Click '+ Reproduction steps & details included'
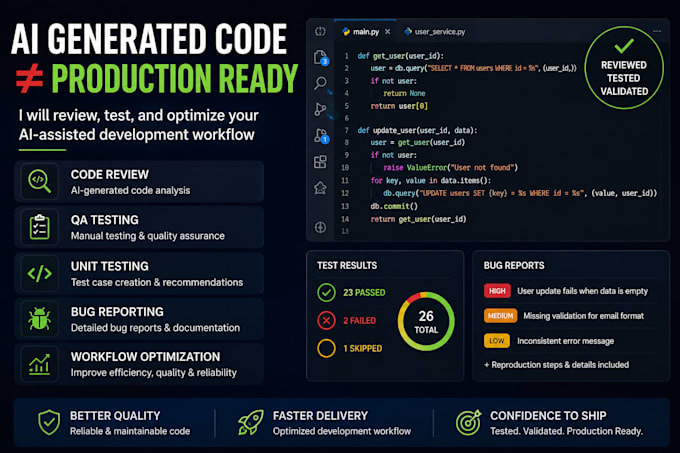 [556, 365]
